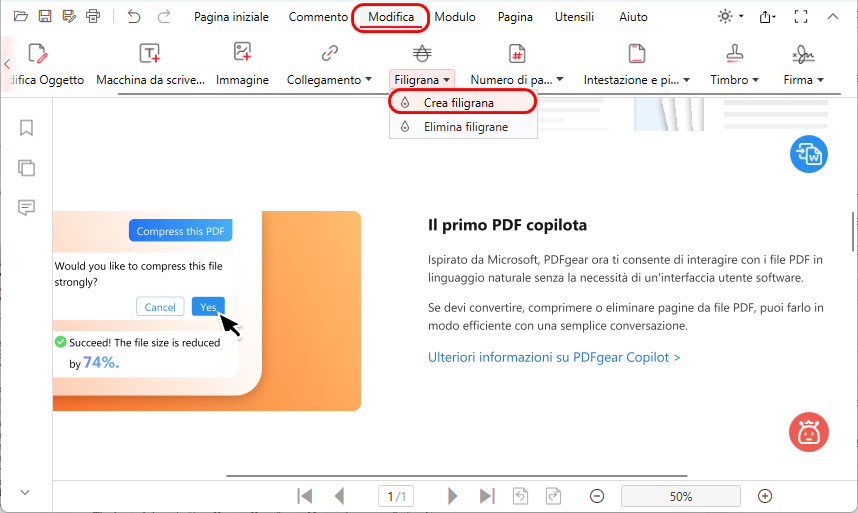Select the Modifica tab
858x513 pixels.
[x=391, y=17]
